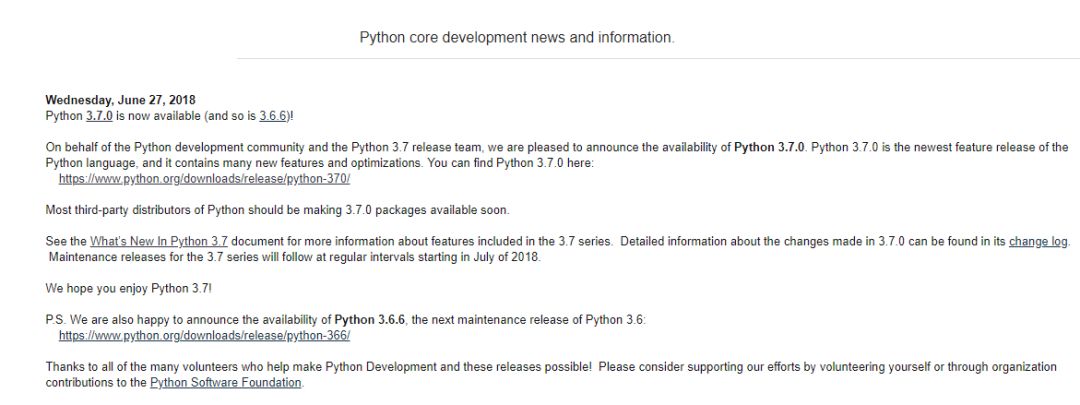Screen dimensions: 1080x405
Task: Open the change log link
Action: (1038, 242)
